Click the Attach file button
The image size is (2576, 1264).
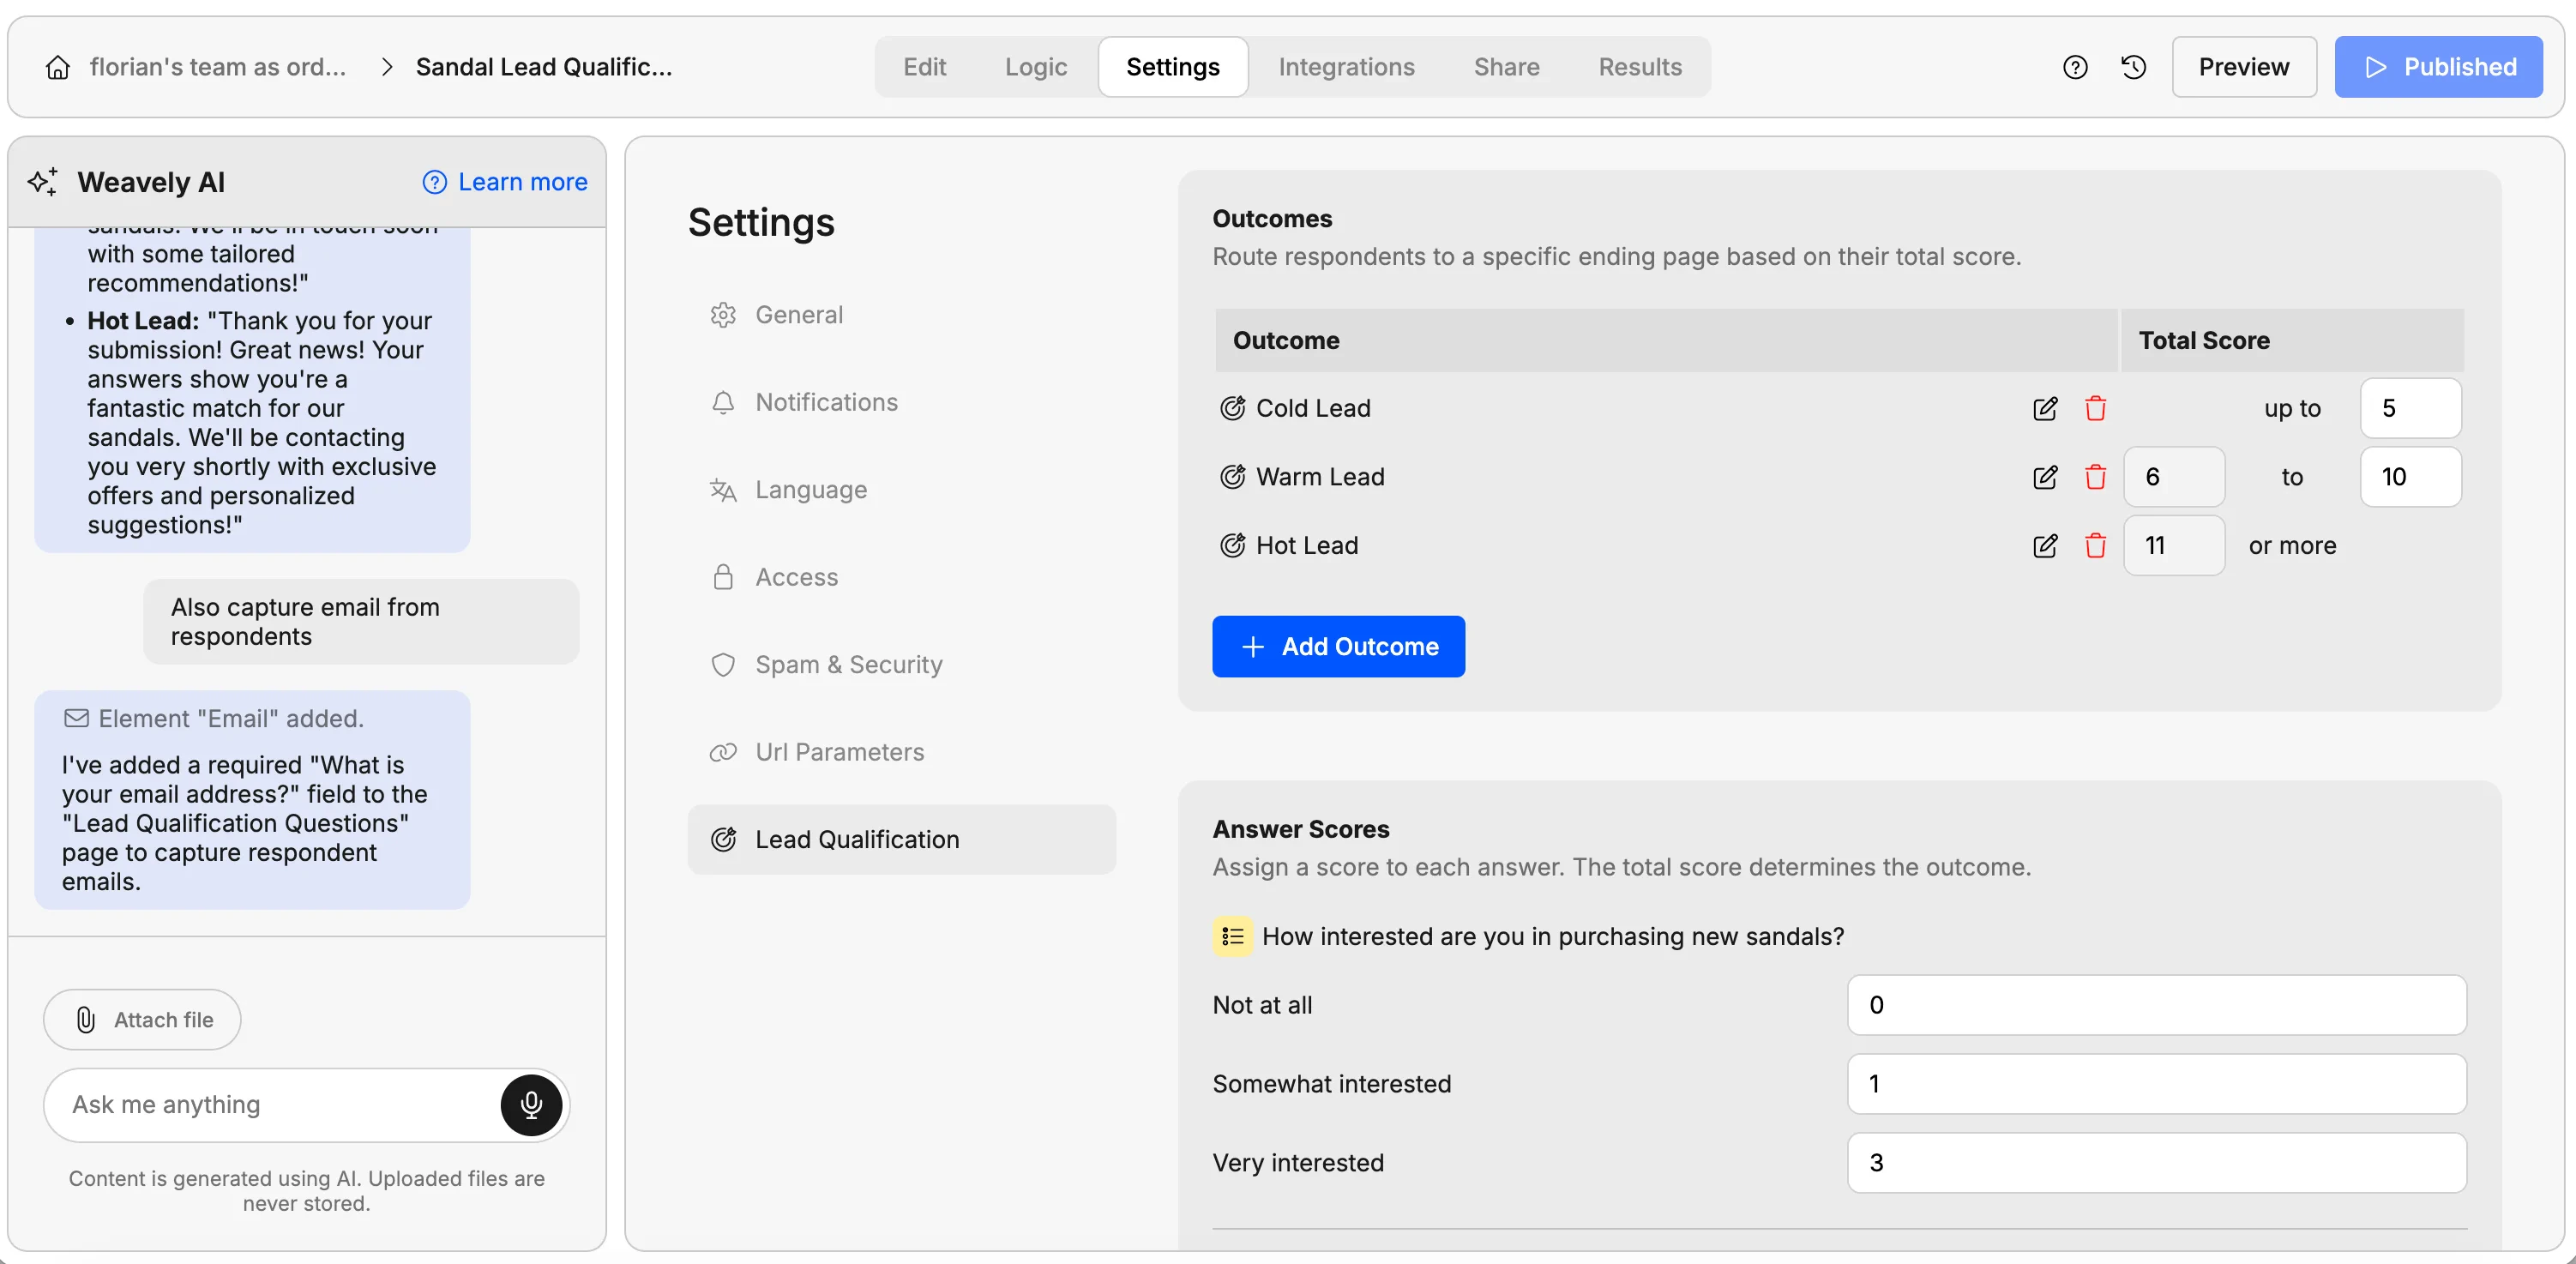click(142, 1020)
